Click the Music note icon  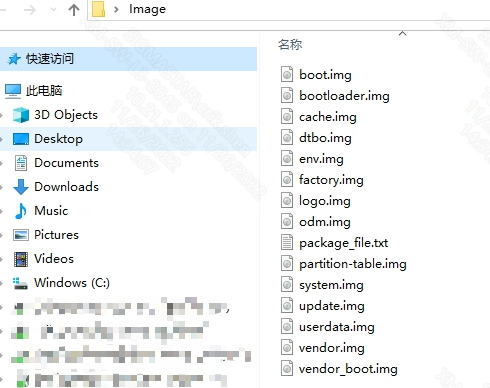(21, 211)
